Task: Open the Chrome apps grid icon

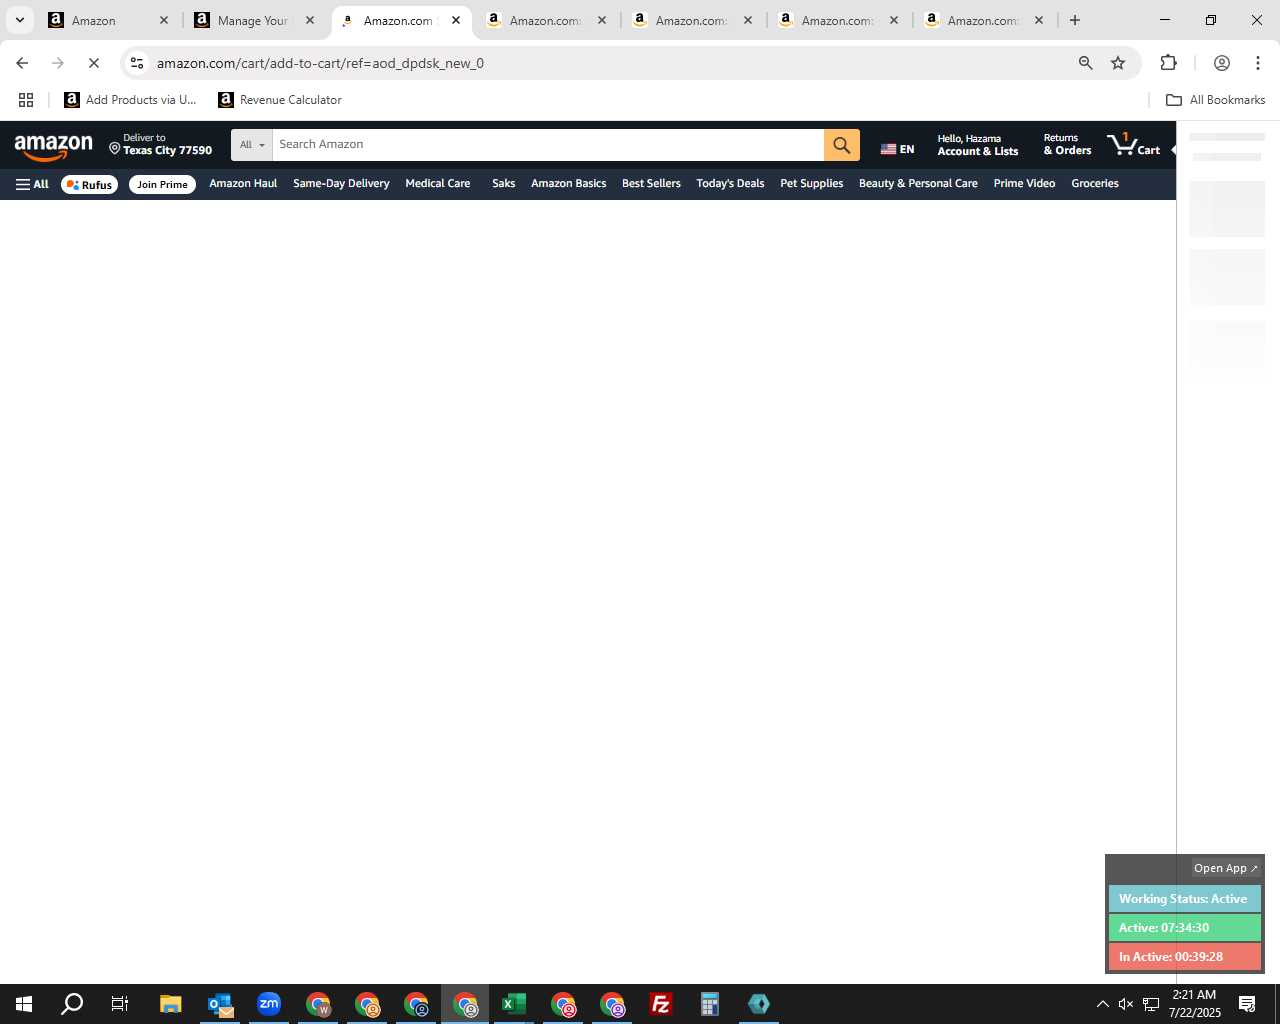Action: pyautogui.click(x=26, y=100)
